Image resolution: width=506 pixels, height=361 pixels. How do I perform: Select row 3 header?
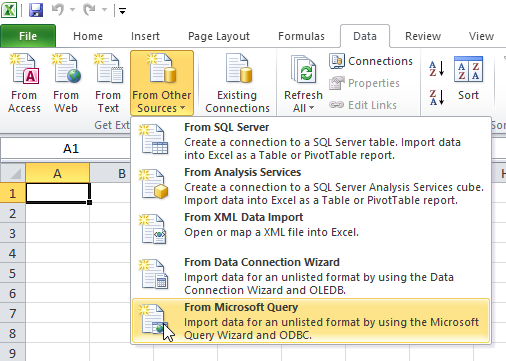(x=13, y=233)
